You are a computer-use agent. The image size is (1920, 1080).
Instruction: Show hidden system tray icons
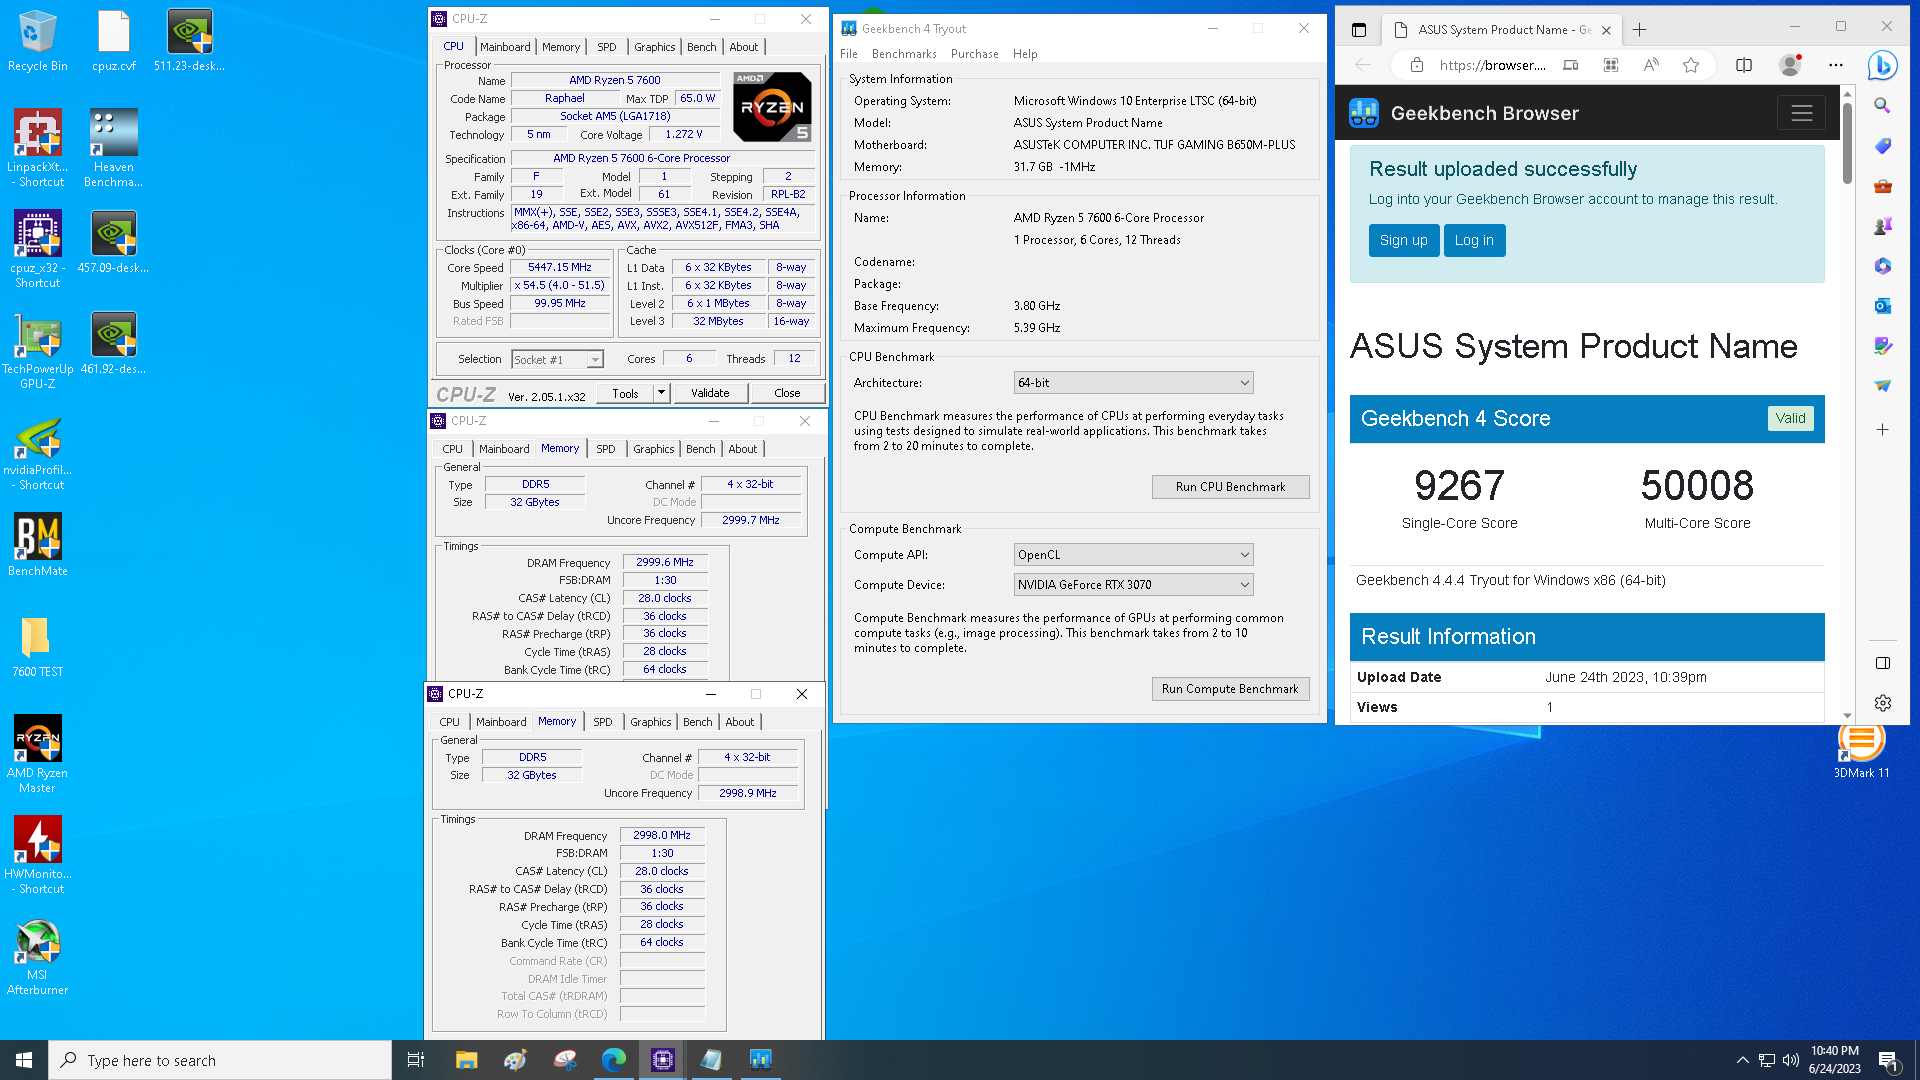coord(1743,1060)
